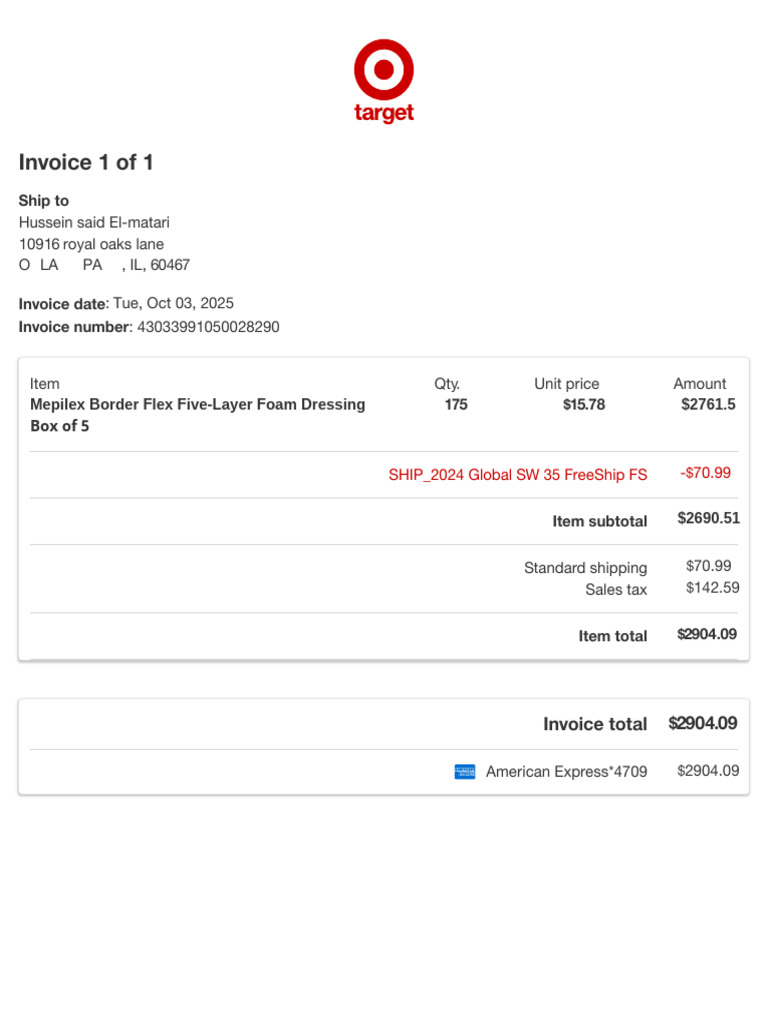Image resolution: width=768 pixels, height=1024 pixels.
Task: Select the invoice date Tue, Oct 03, 2025
Action: [x=173, y=303]
